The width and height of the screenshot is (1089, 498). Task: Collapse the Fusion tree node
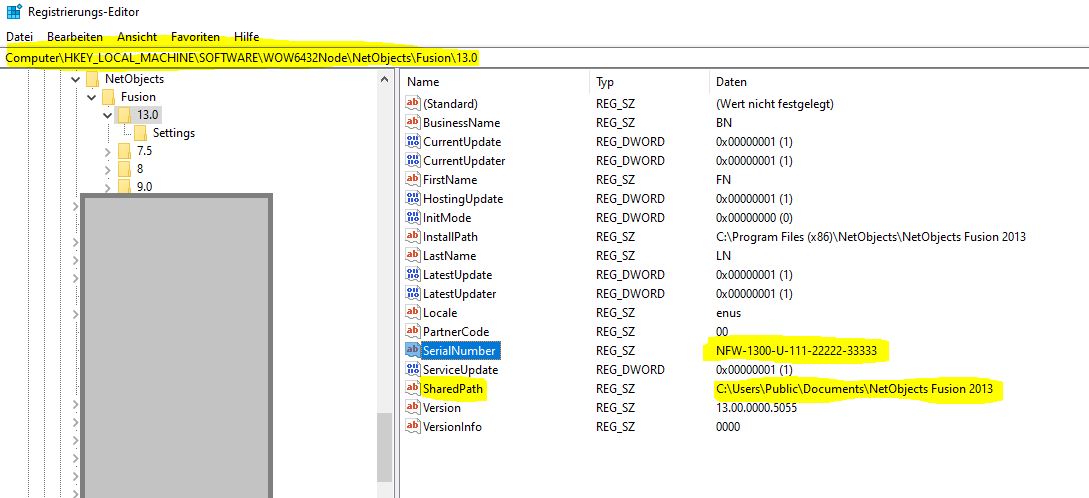click(92, 97)
